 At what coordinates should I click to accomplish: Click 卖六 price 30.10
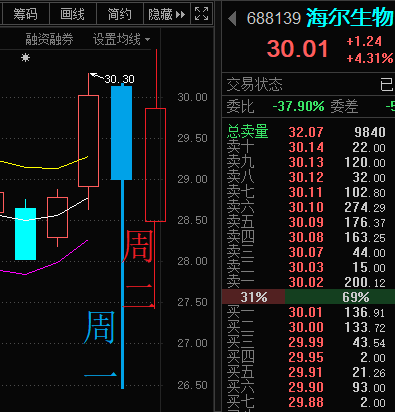306,207
